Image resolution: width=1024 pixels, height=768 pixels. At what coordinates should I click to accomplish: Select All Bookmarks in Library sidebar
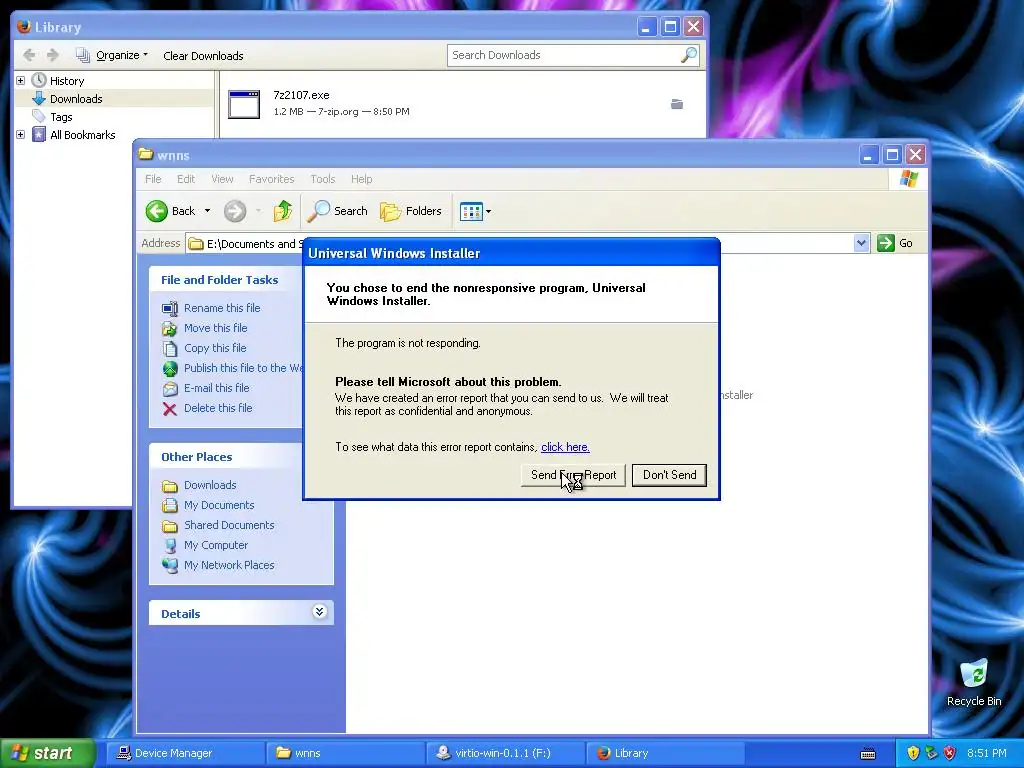click(x=83, y=135)
